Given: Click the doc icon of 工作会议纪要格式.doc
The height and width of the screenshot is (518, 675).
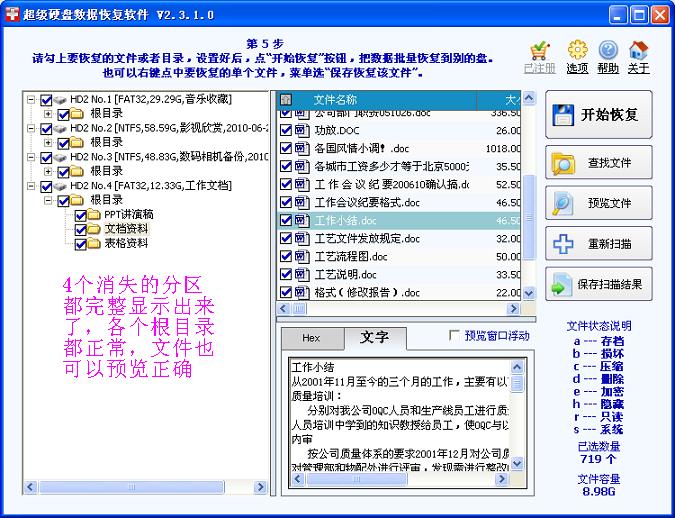Looking at the screenshot, I should [x=302, y=202].
